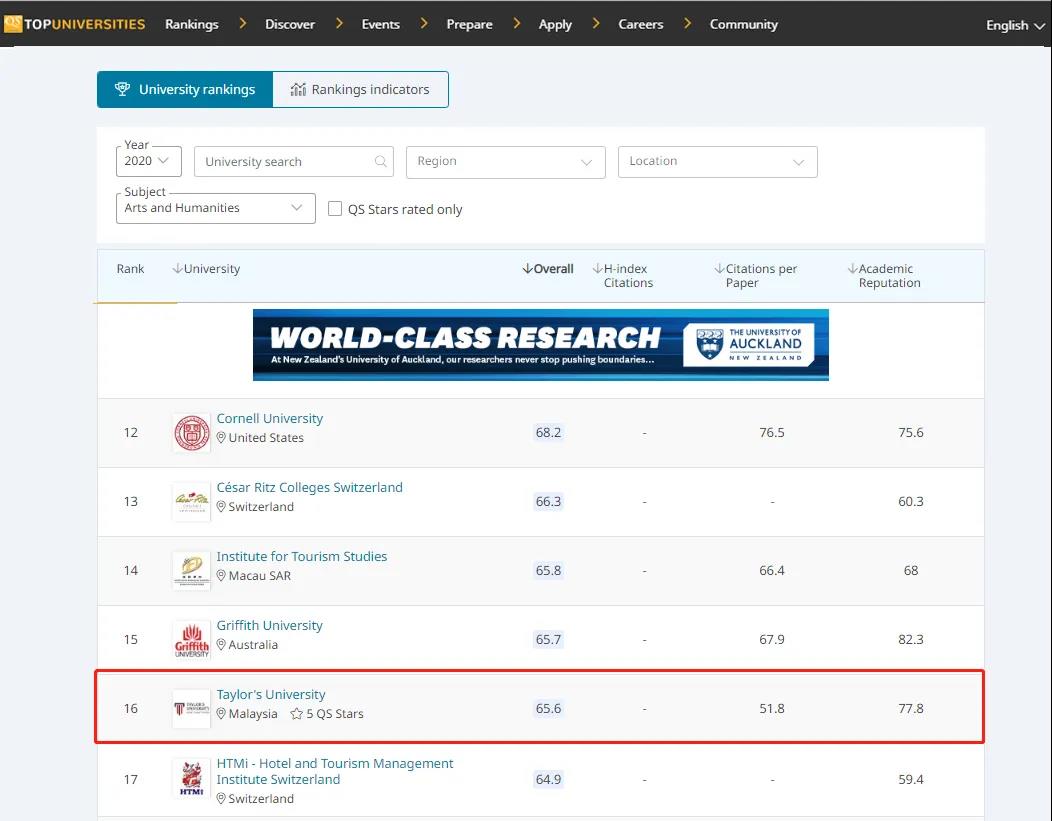
Task: Open the Region dropdown
Action: tap(506, 162)
